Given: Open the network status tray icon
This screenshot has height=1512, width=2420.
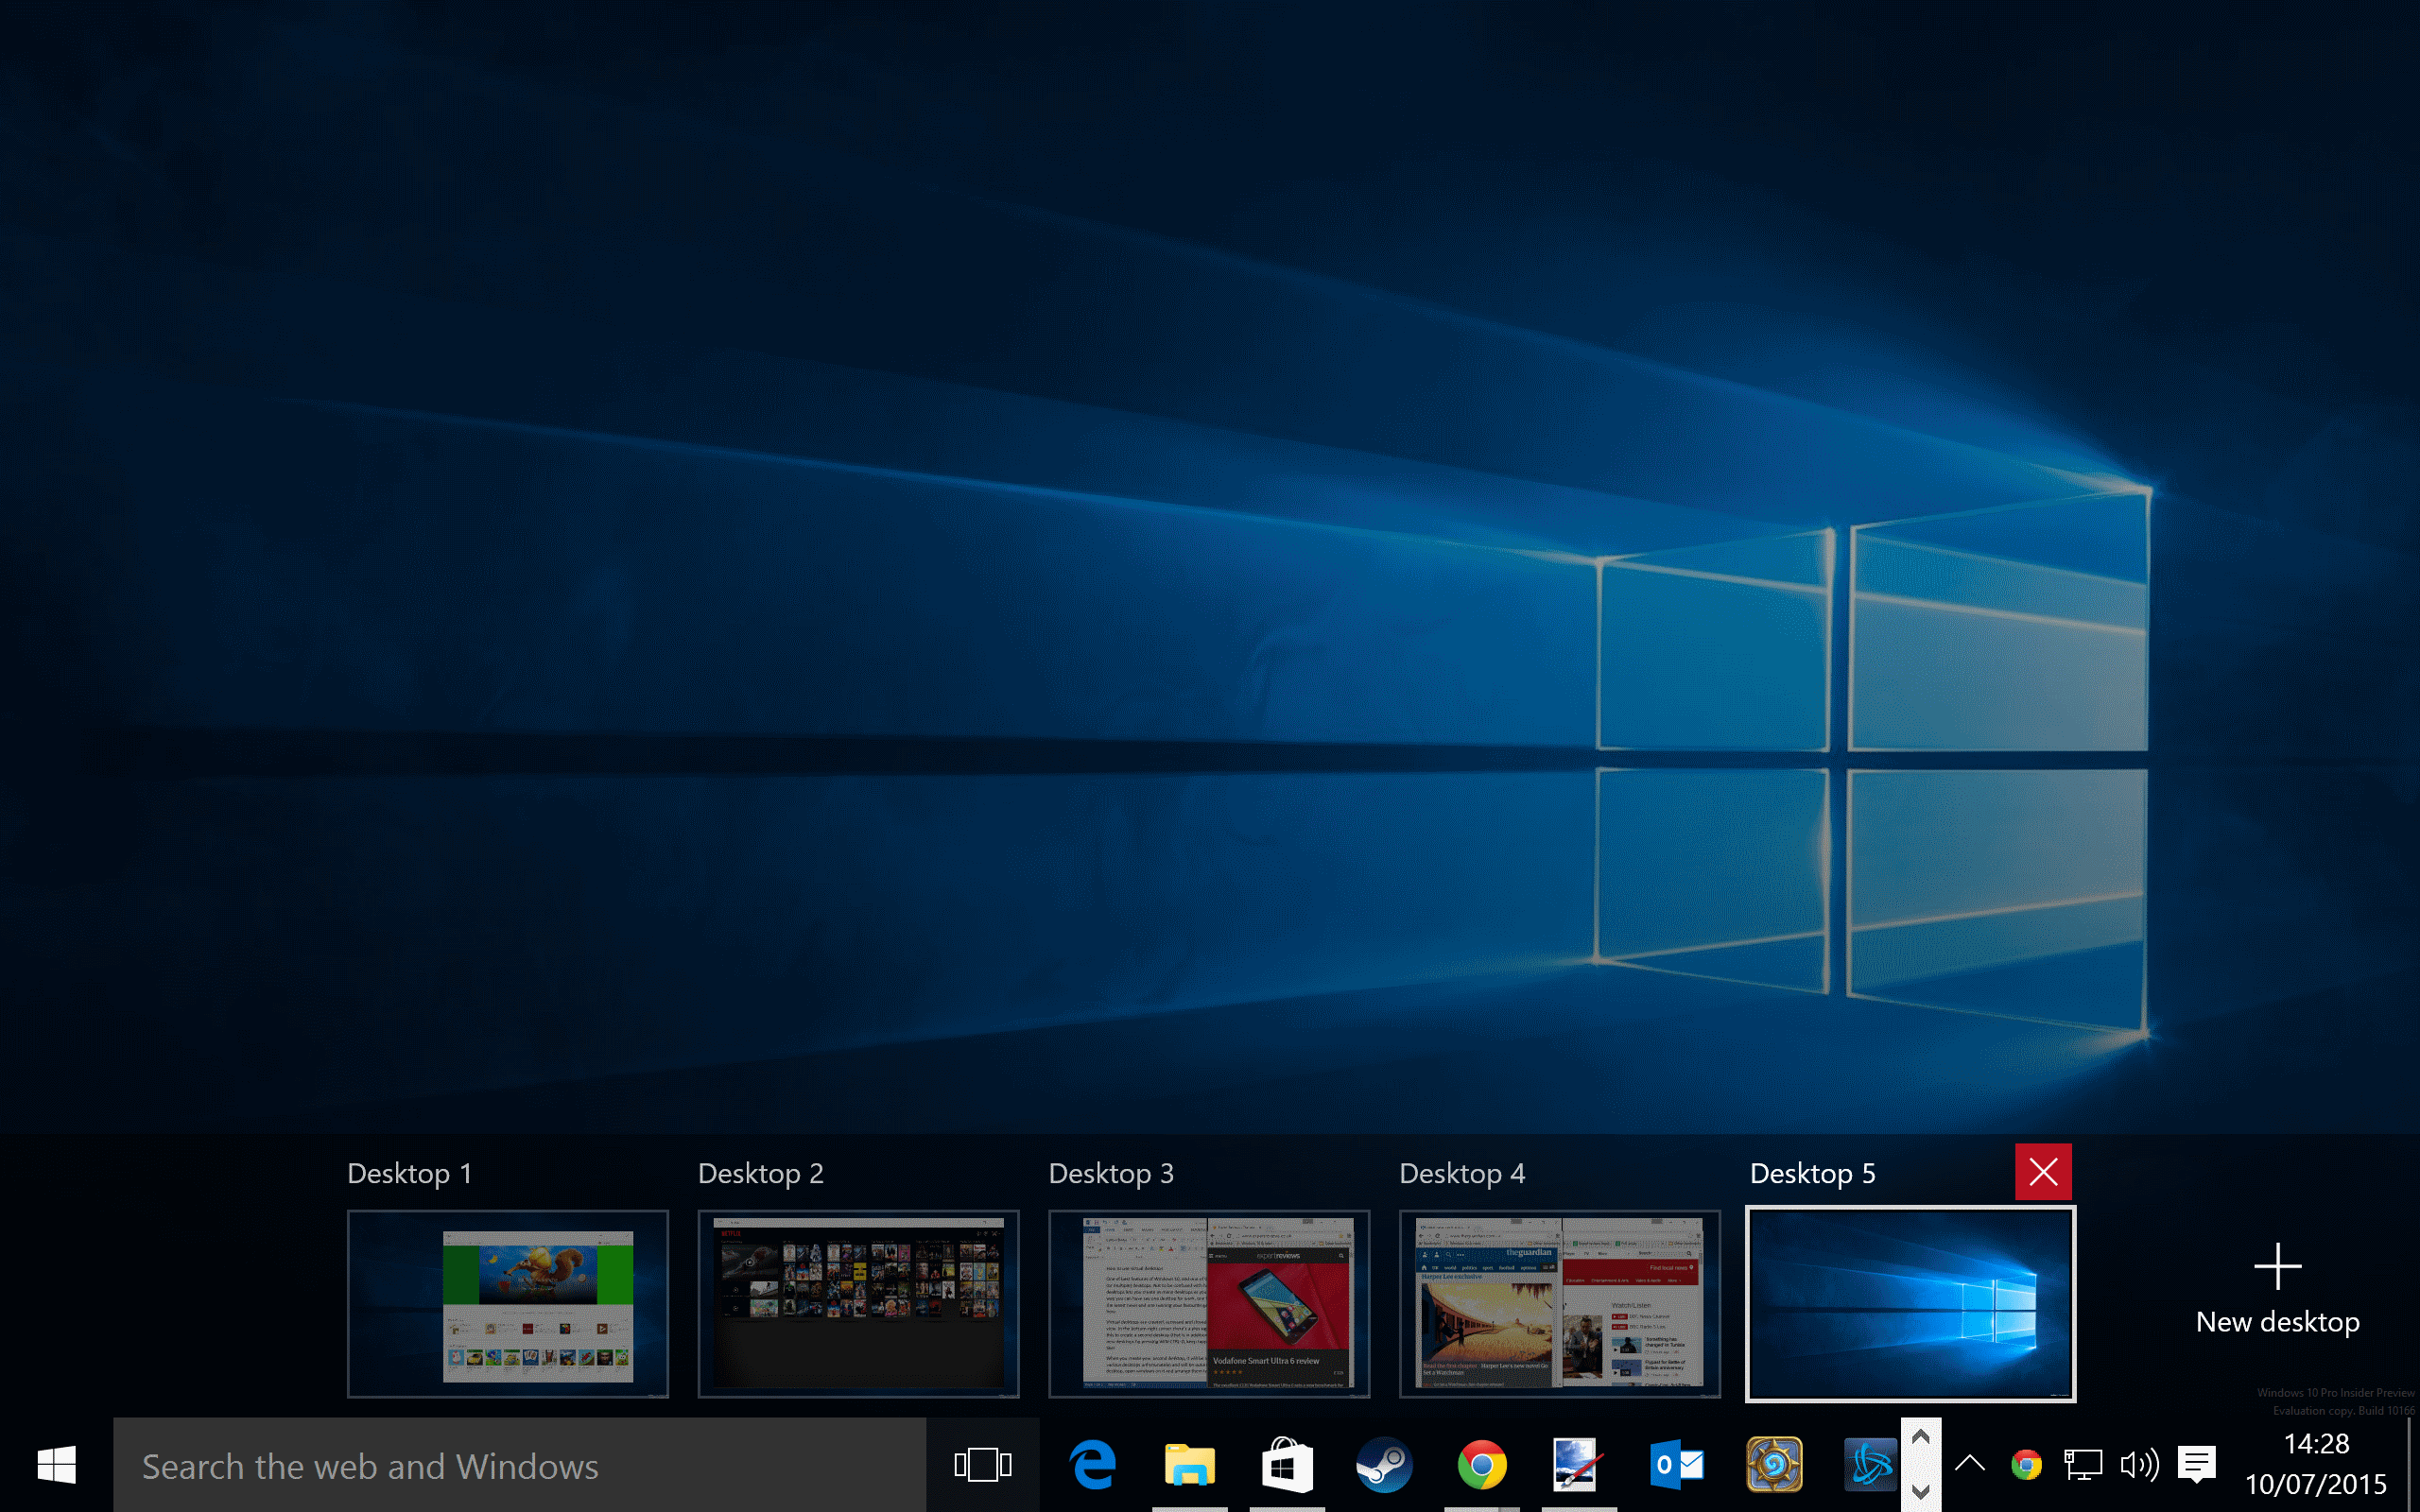Looking at the screenshot, I should pyautogui.click(x=2083, y=1465).
